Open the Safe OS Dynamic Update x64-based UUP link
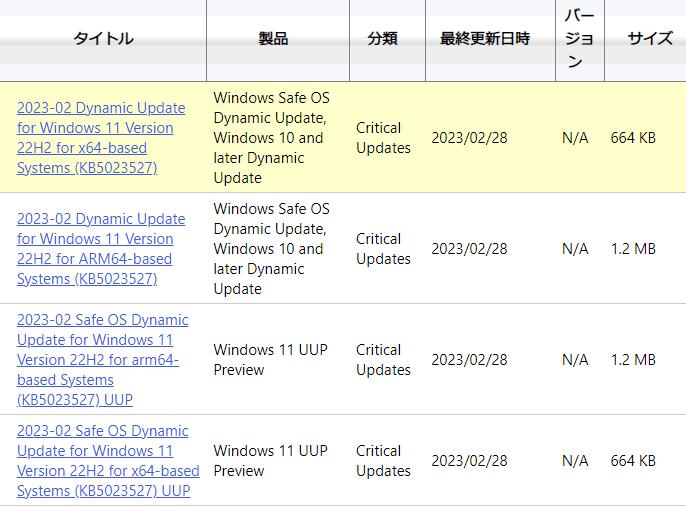Screen dimensions: 686x507 [x=108, y=461]
